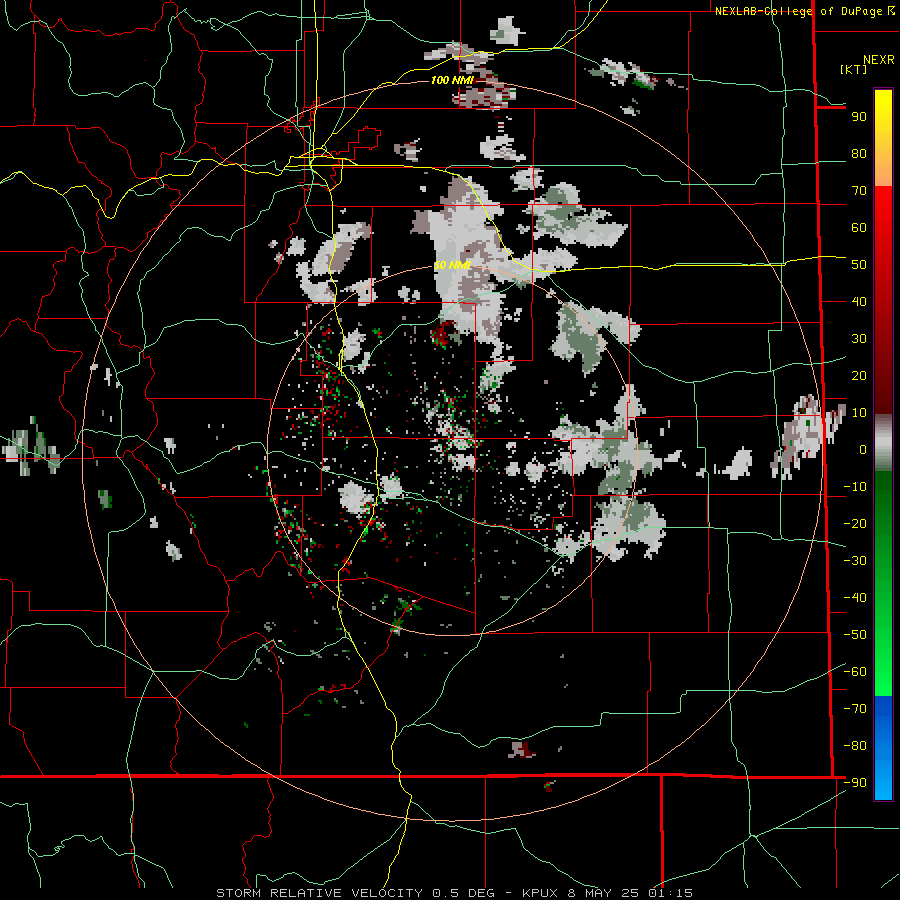This screenshot has width=900, height=900.
Task: Click the positive 80 knots scale label
Action: [x=859, y=153]
